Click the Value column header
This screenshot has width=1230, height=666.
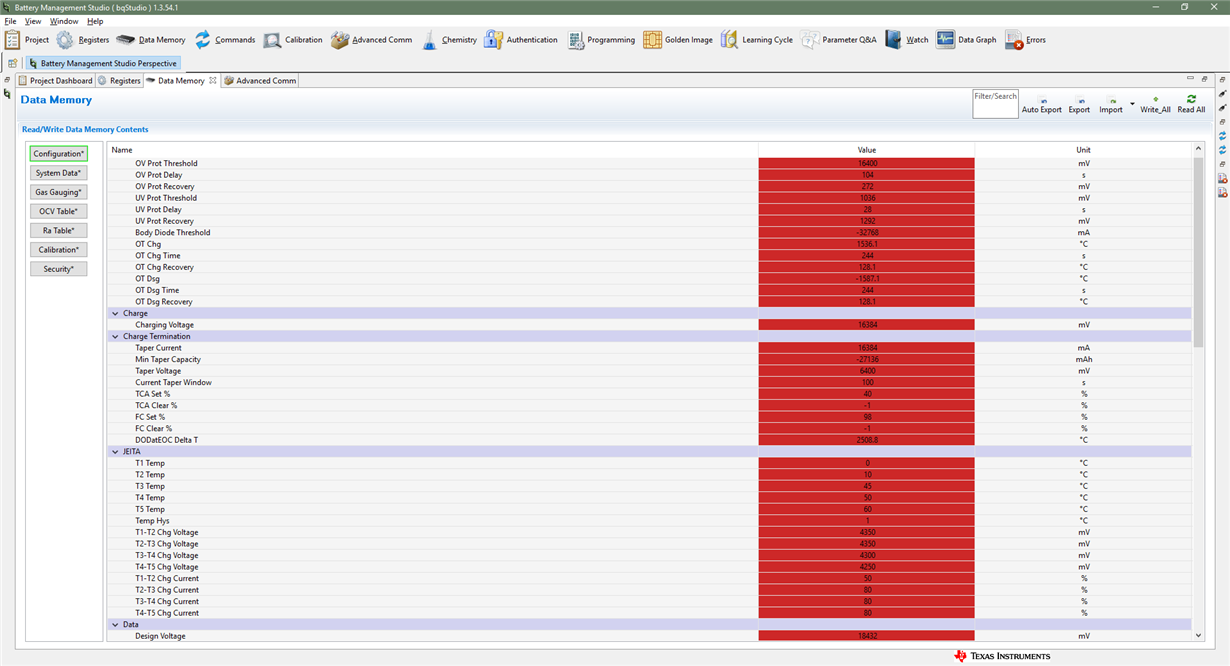point(866,150)
